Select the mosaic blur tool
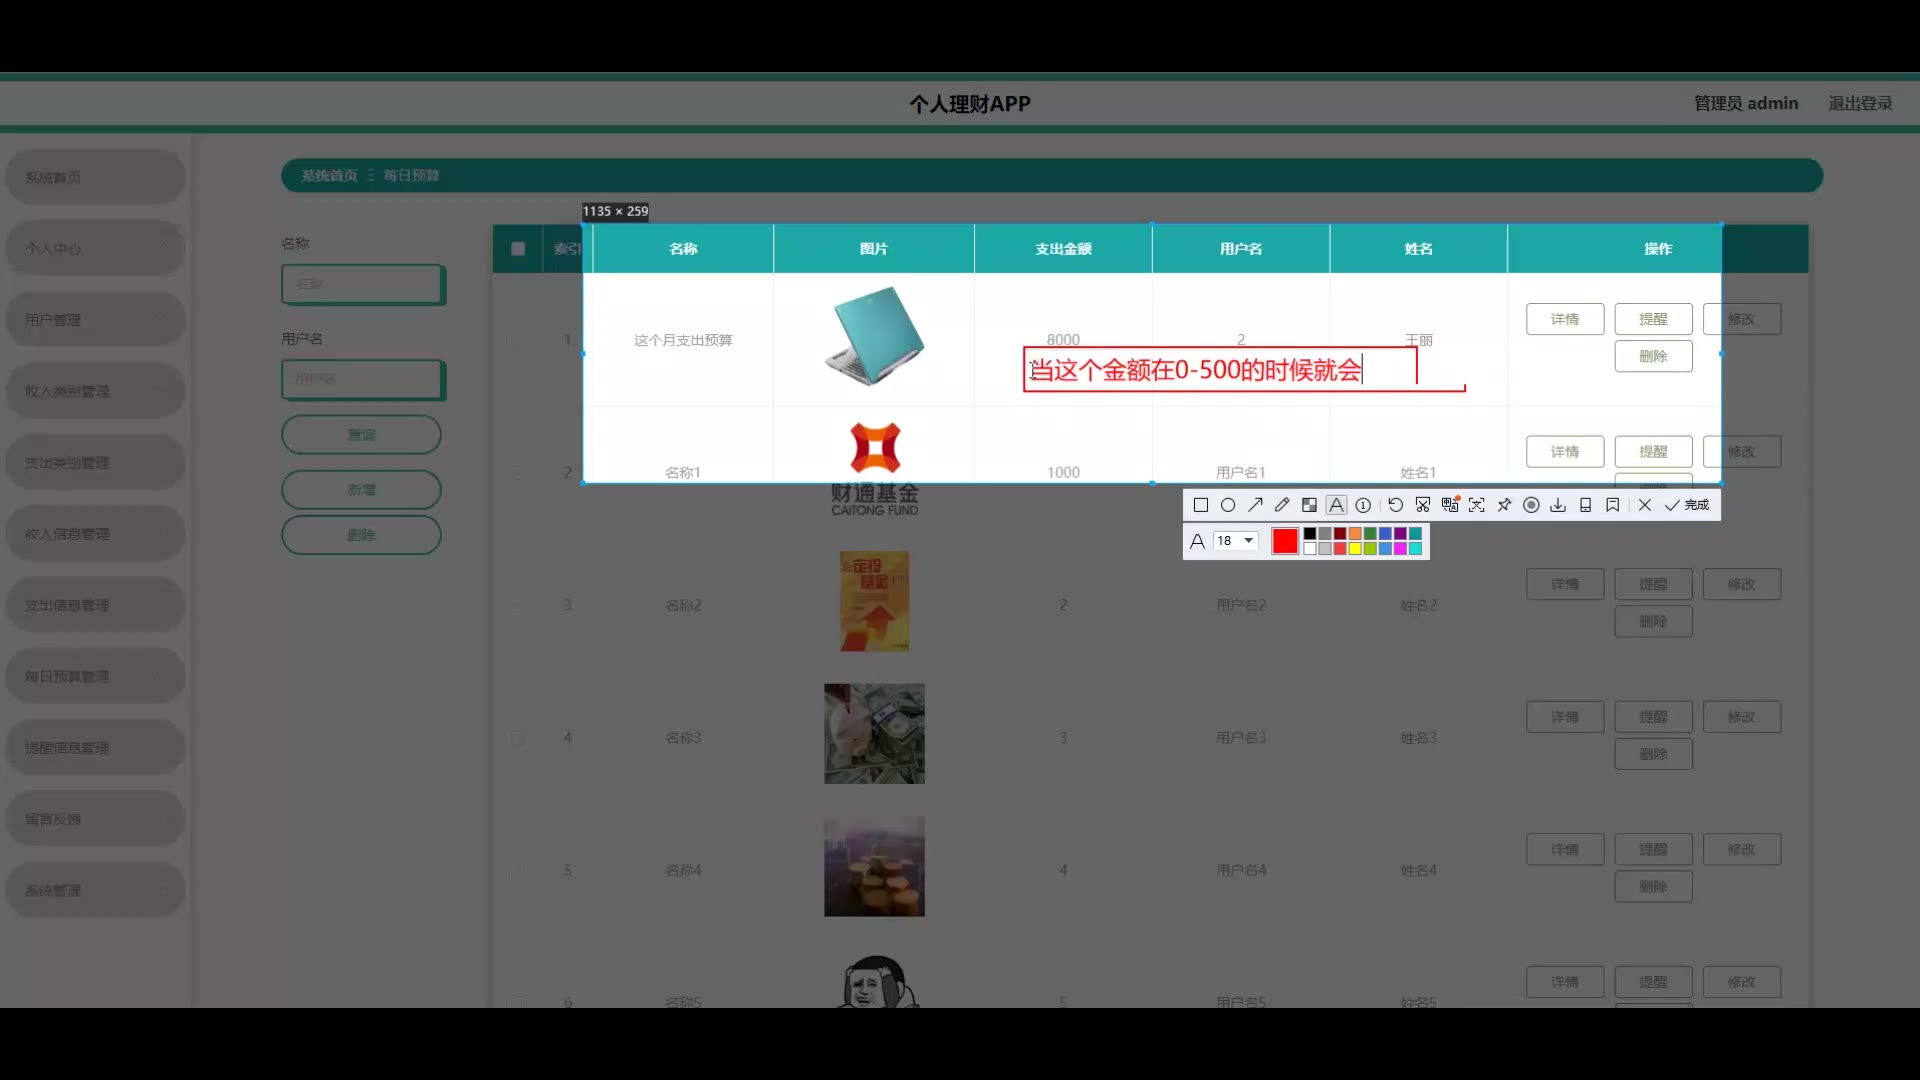1920x1080 pixels. [x=1309, y=505]
